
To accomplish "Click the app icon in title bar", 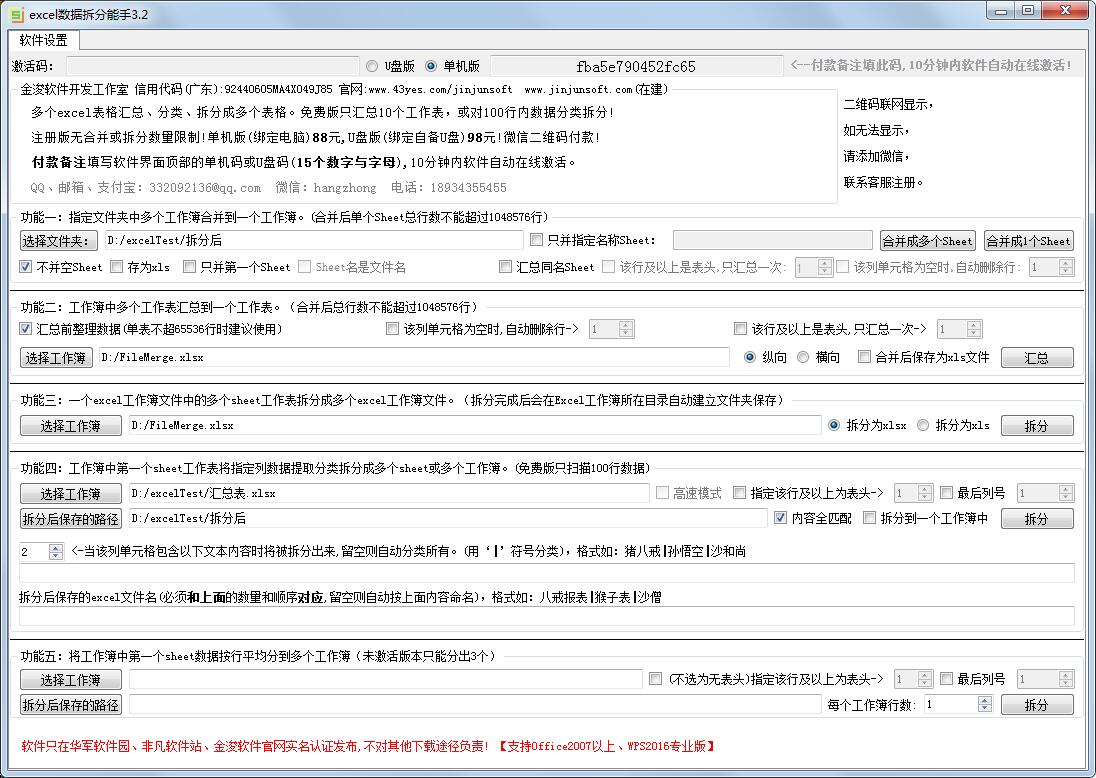I will click(x=16, y=14).
